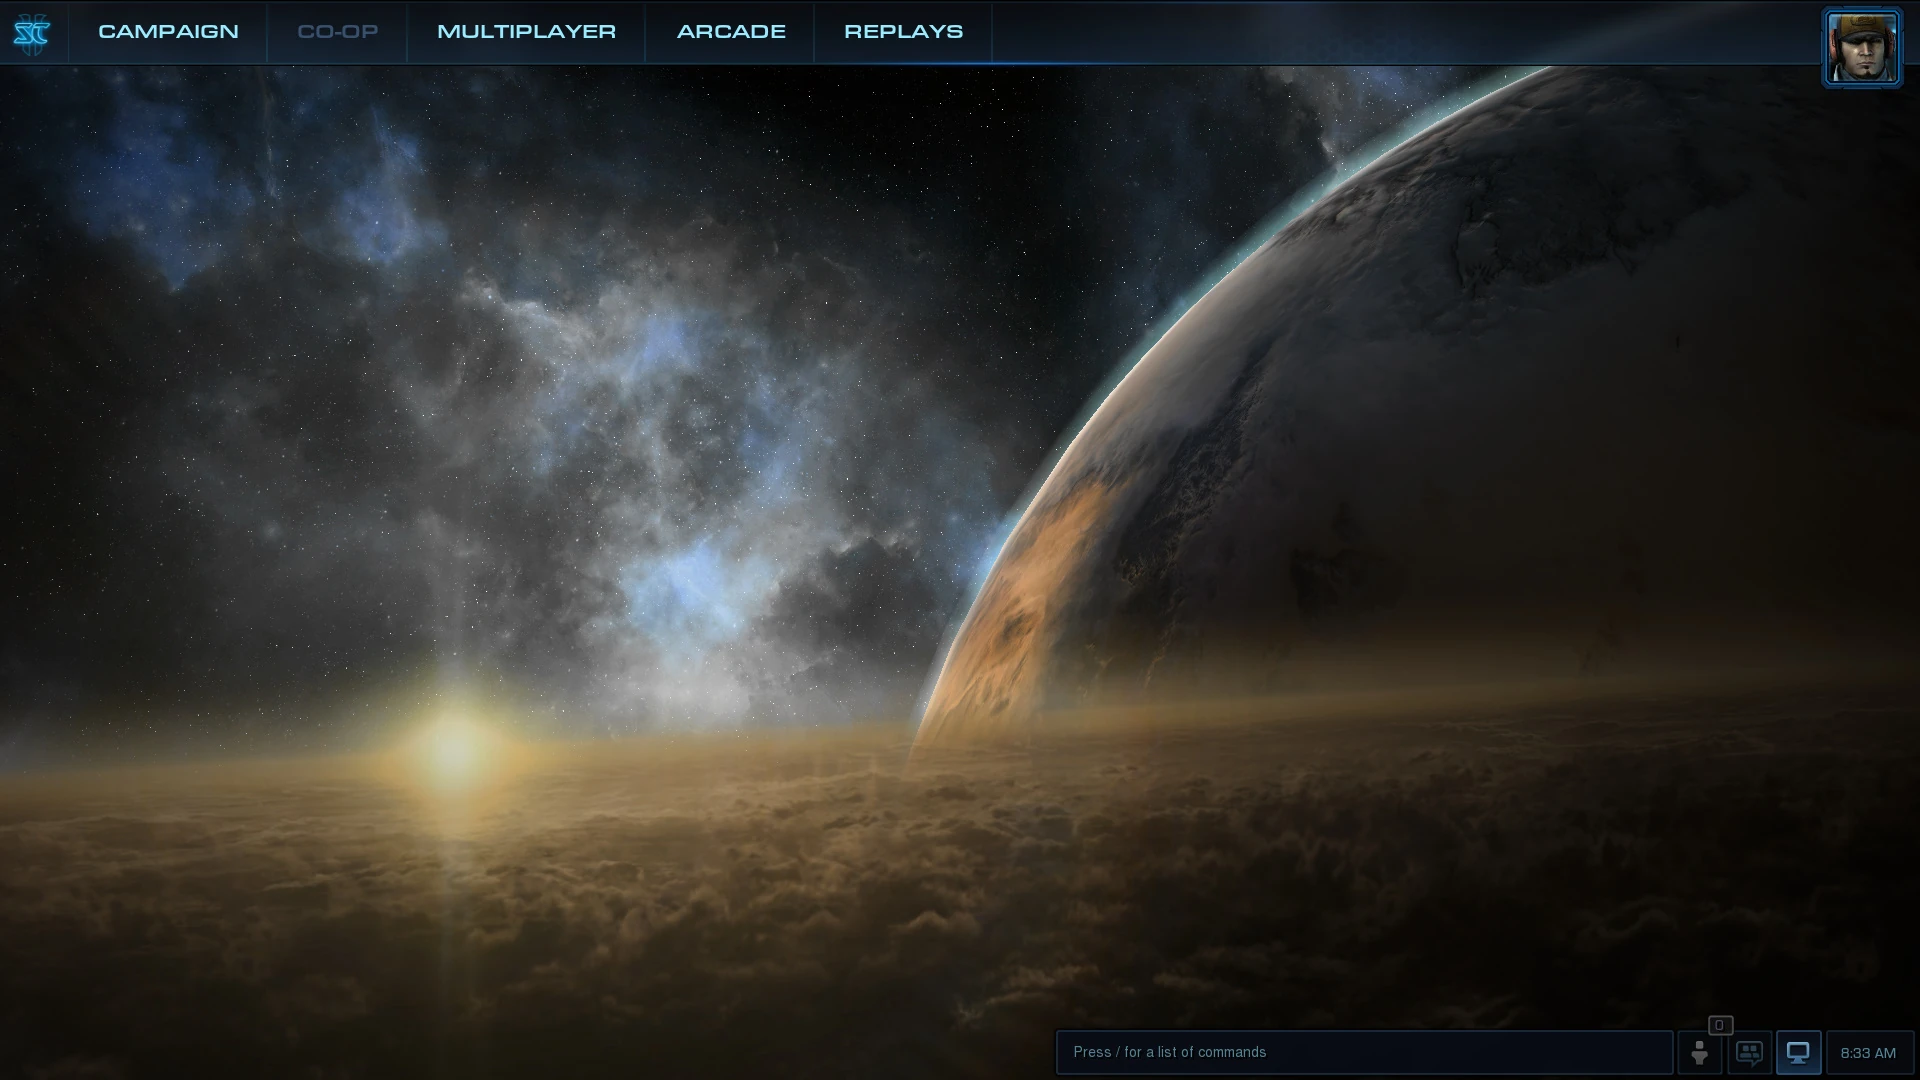The image size is (1920, 1080).
Task: Toggle the chat windows panel button
Action: [x=1749, y=1052]
